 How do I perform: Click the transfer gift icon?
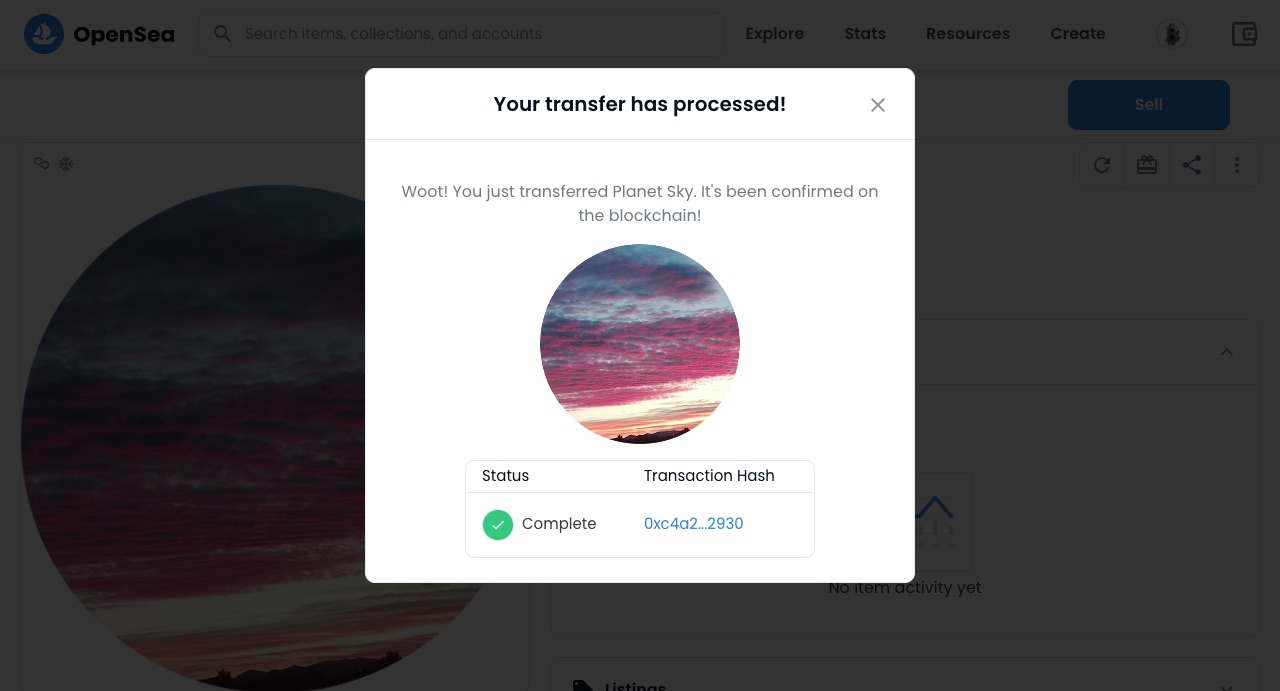pos(1147,165)
